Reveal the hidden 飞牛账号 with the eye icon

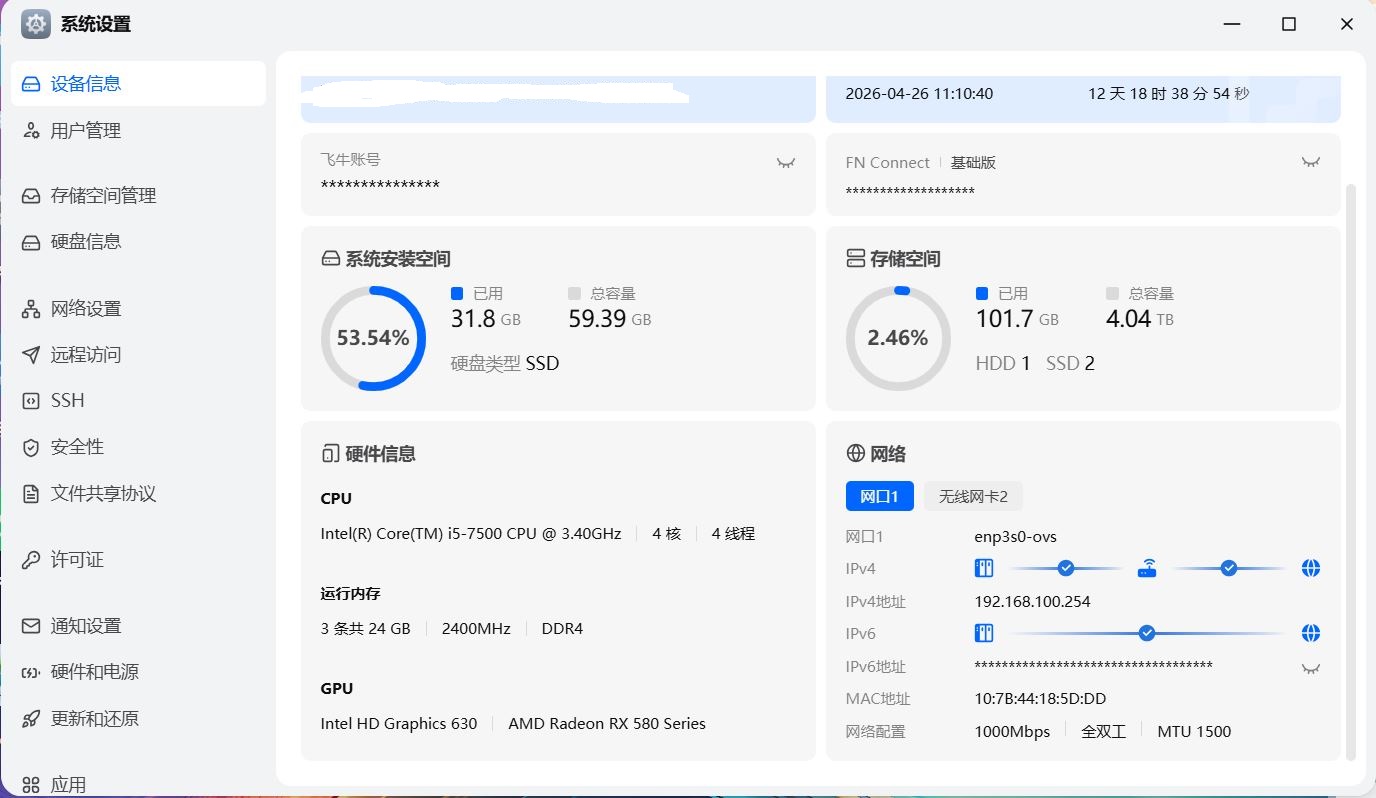(x=786, y=163)
